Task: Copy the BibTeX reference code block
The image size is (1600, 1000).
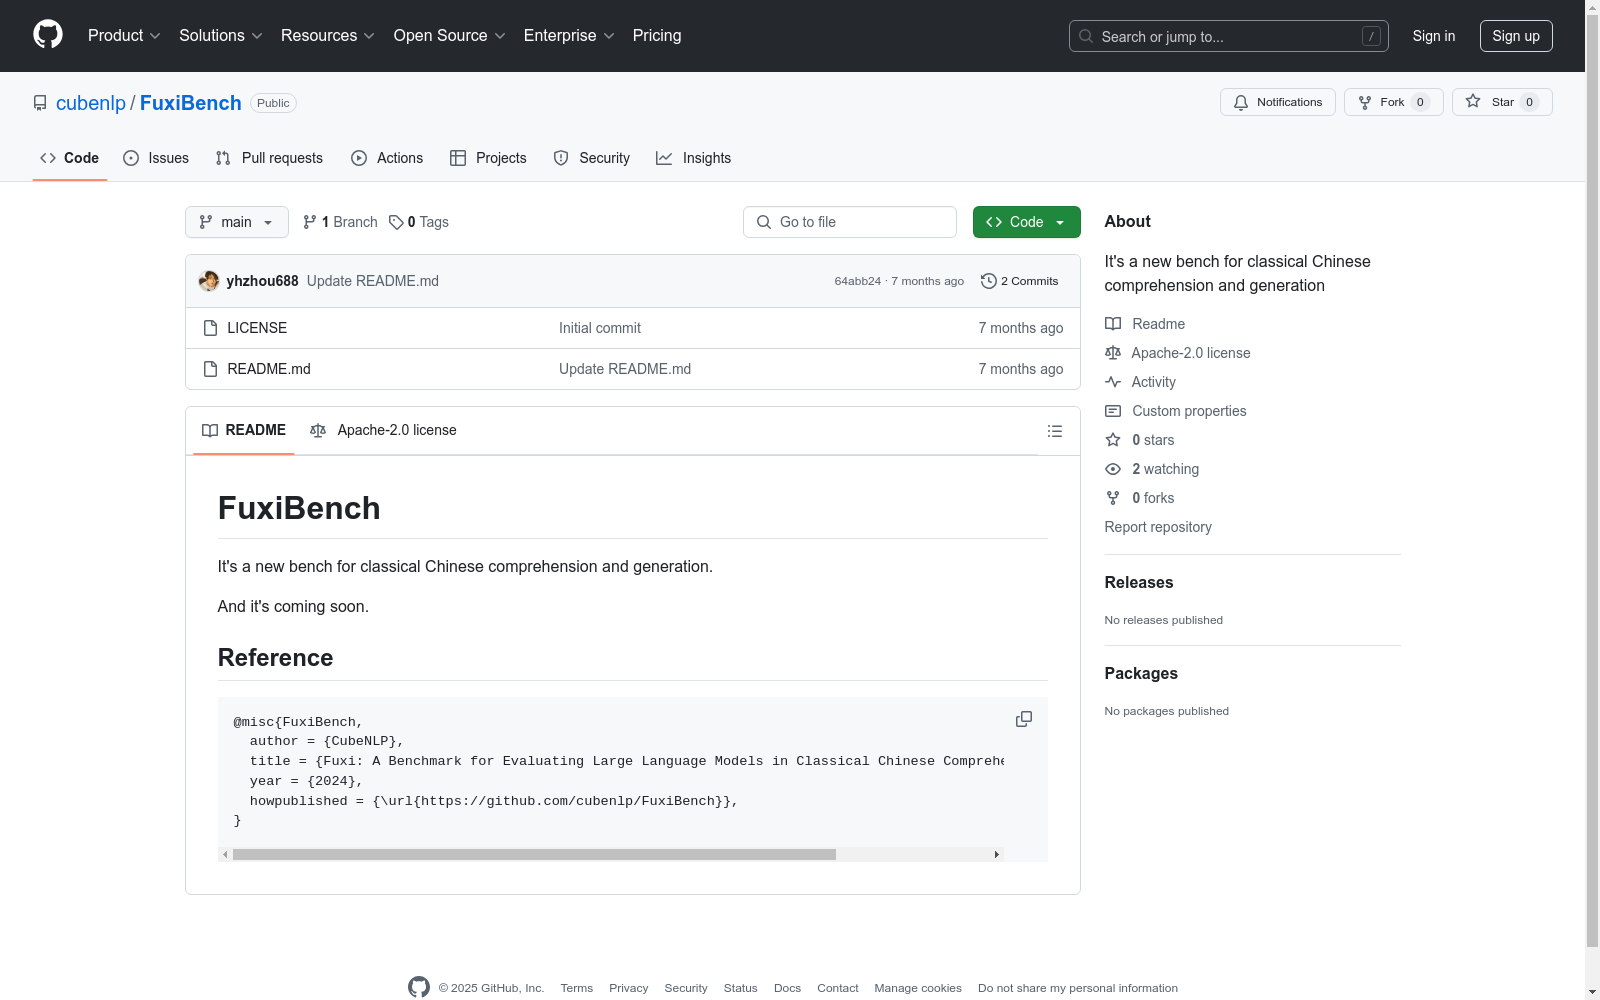Action: pyautogui.click(x=1024, y=719)
